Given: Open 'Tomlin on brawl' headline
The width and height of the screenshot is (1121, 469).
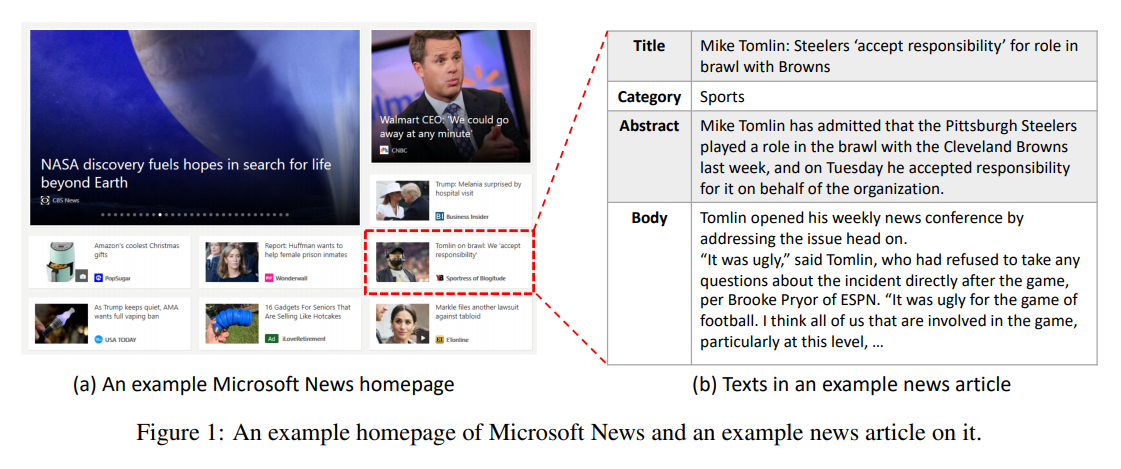Looking at the screenshot, I should pyautogui.click(x=477, y=250).
